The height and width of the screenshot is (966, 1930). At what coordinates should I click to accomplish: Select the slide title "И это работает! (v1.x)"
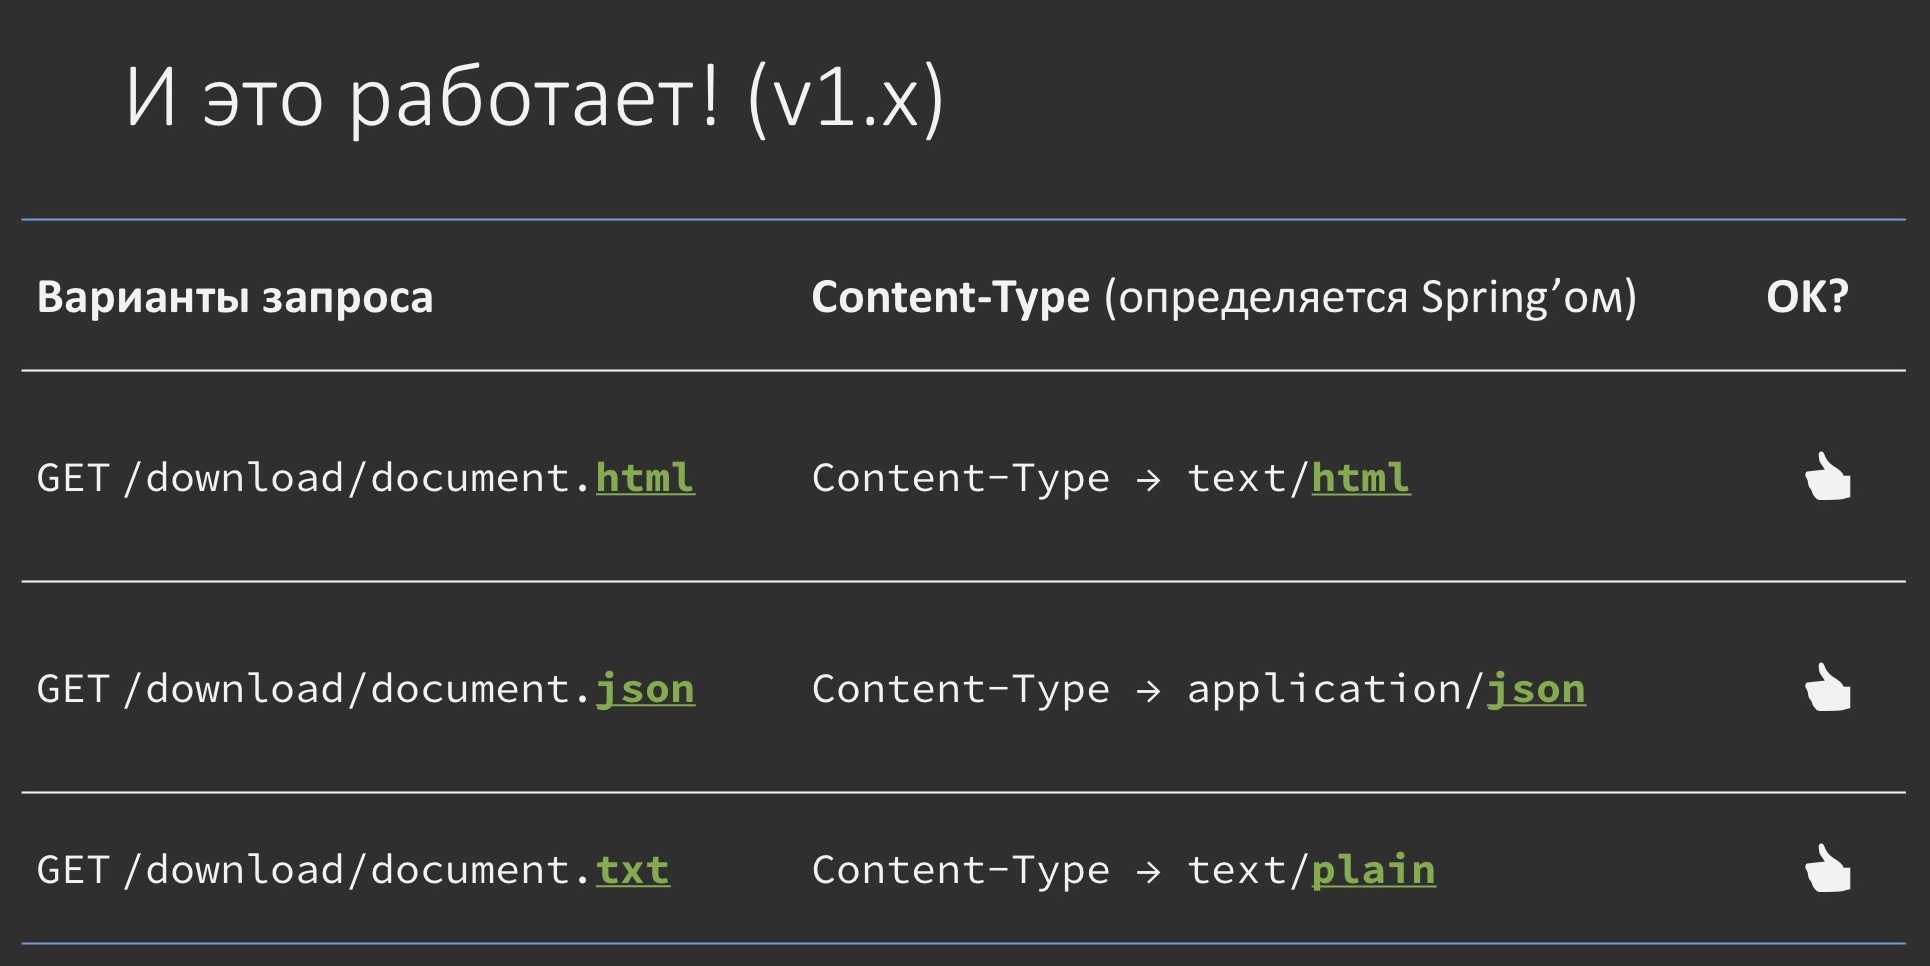(534, 98)
